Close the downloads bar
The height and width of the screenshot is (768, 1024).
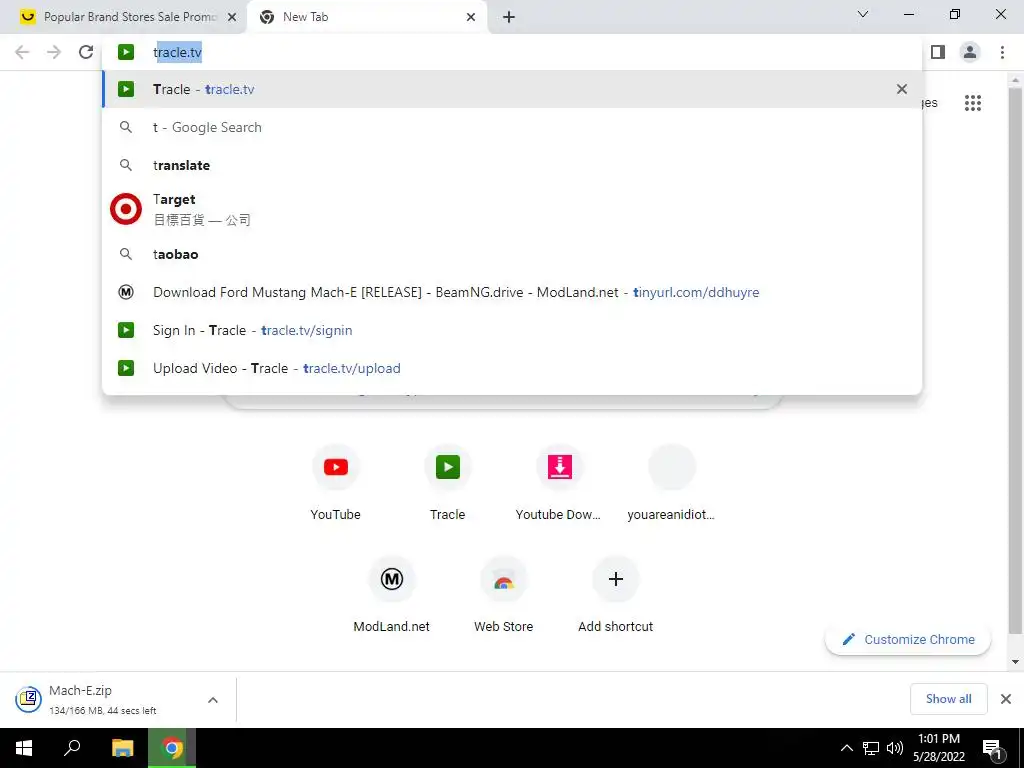(1006, 699)
